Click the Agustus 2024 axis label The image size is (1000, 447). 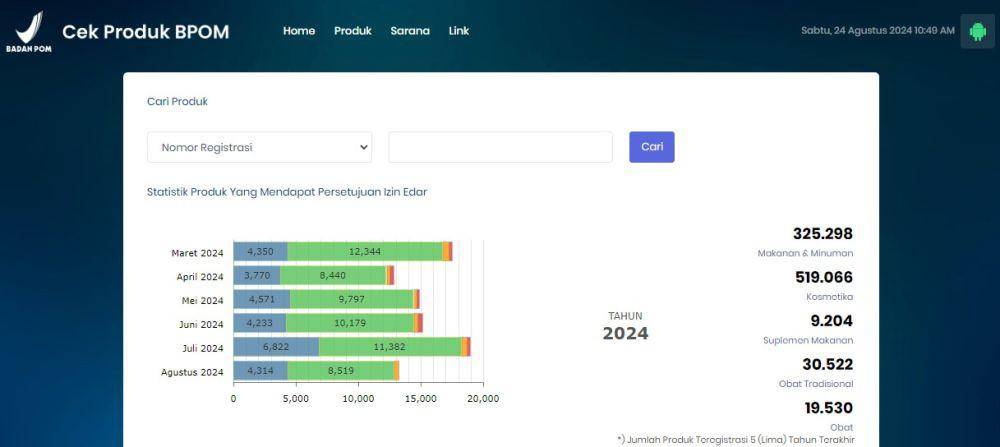click(192, 372)
